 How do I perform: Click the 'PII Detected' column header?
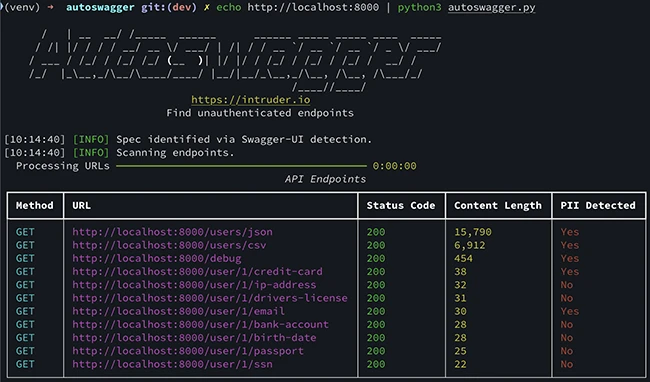598,206
